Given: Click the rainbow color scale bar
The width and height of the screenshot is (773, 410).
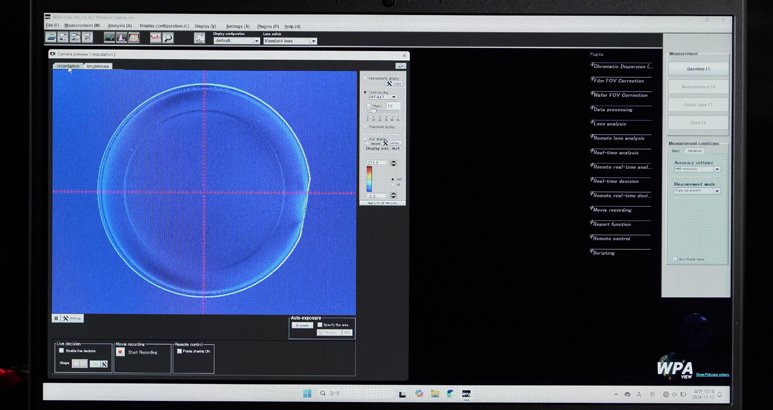Looking at the screenshot, I should pyautogui.click(x=369, y=178).
